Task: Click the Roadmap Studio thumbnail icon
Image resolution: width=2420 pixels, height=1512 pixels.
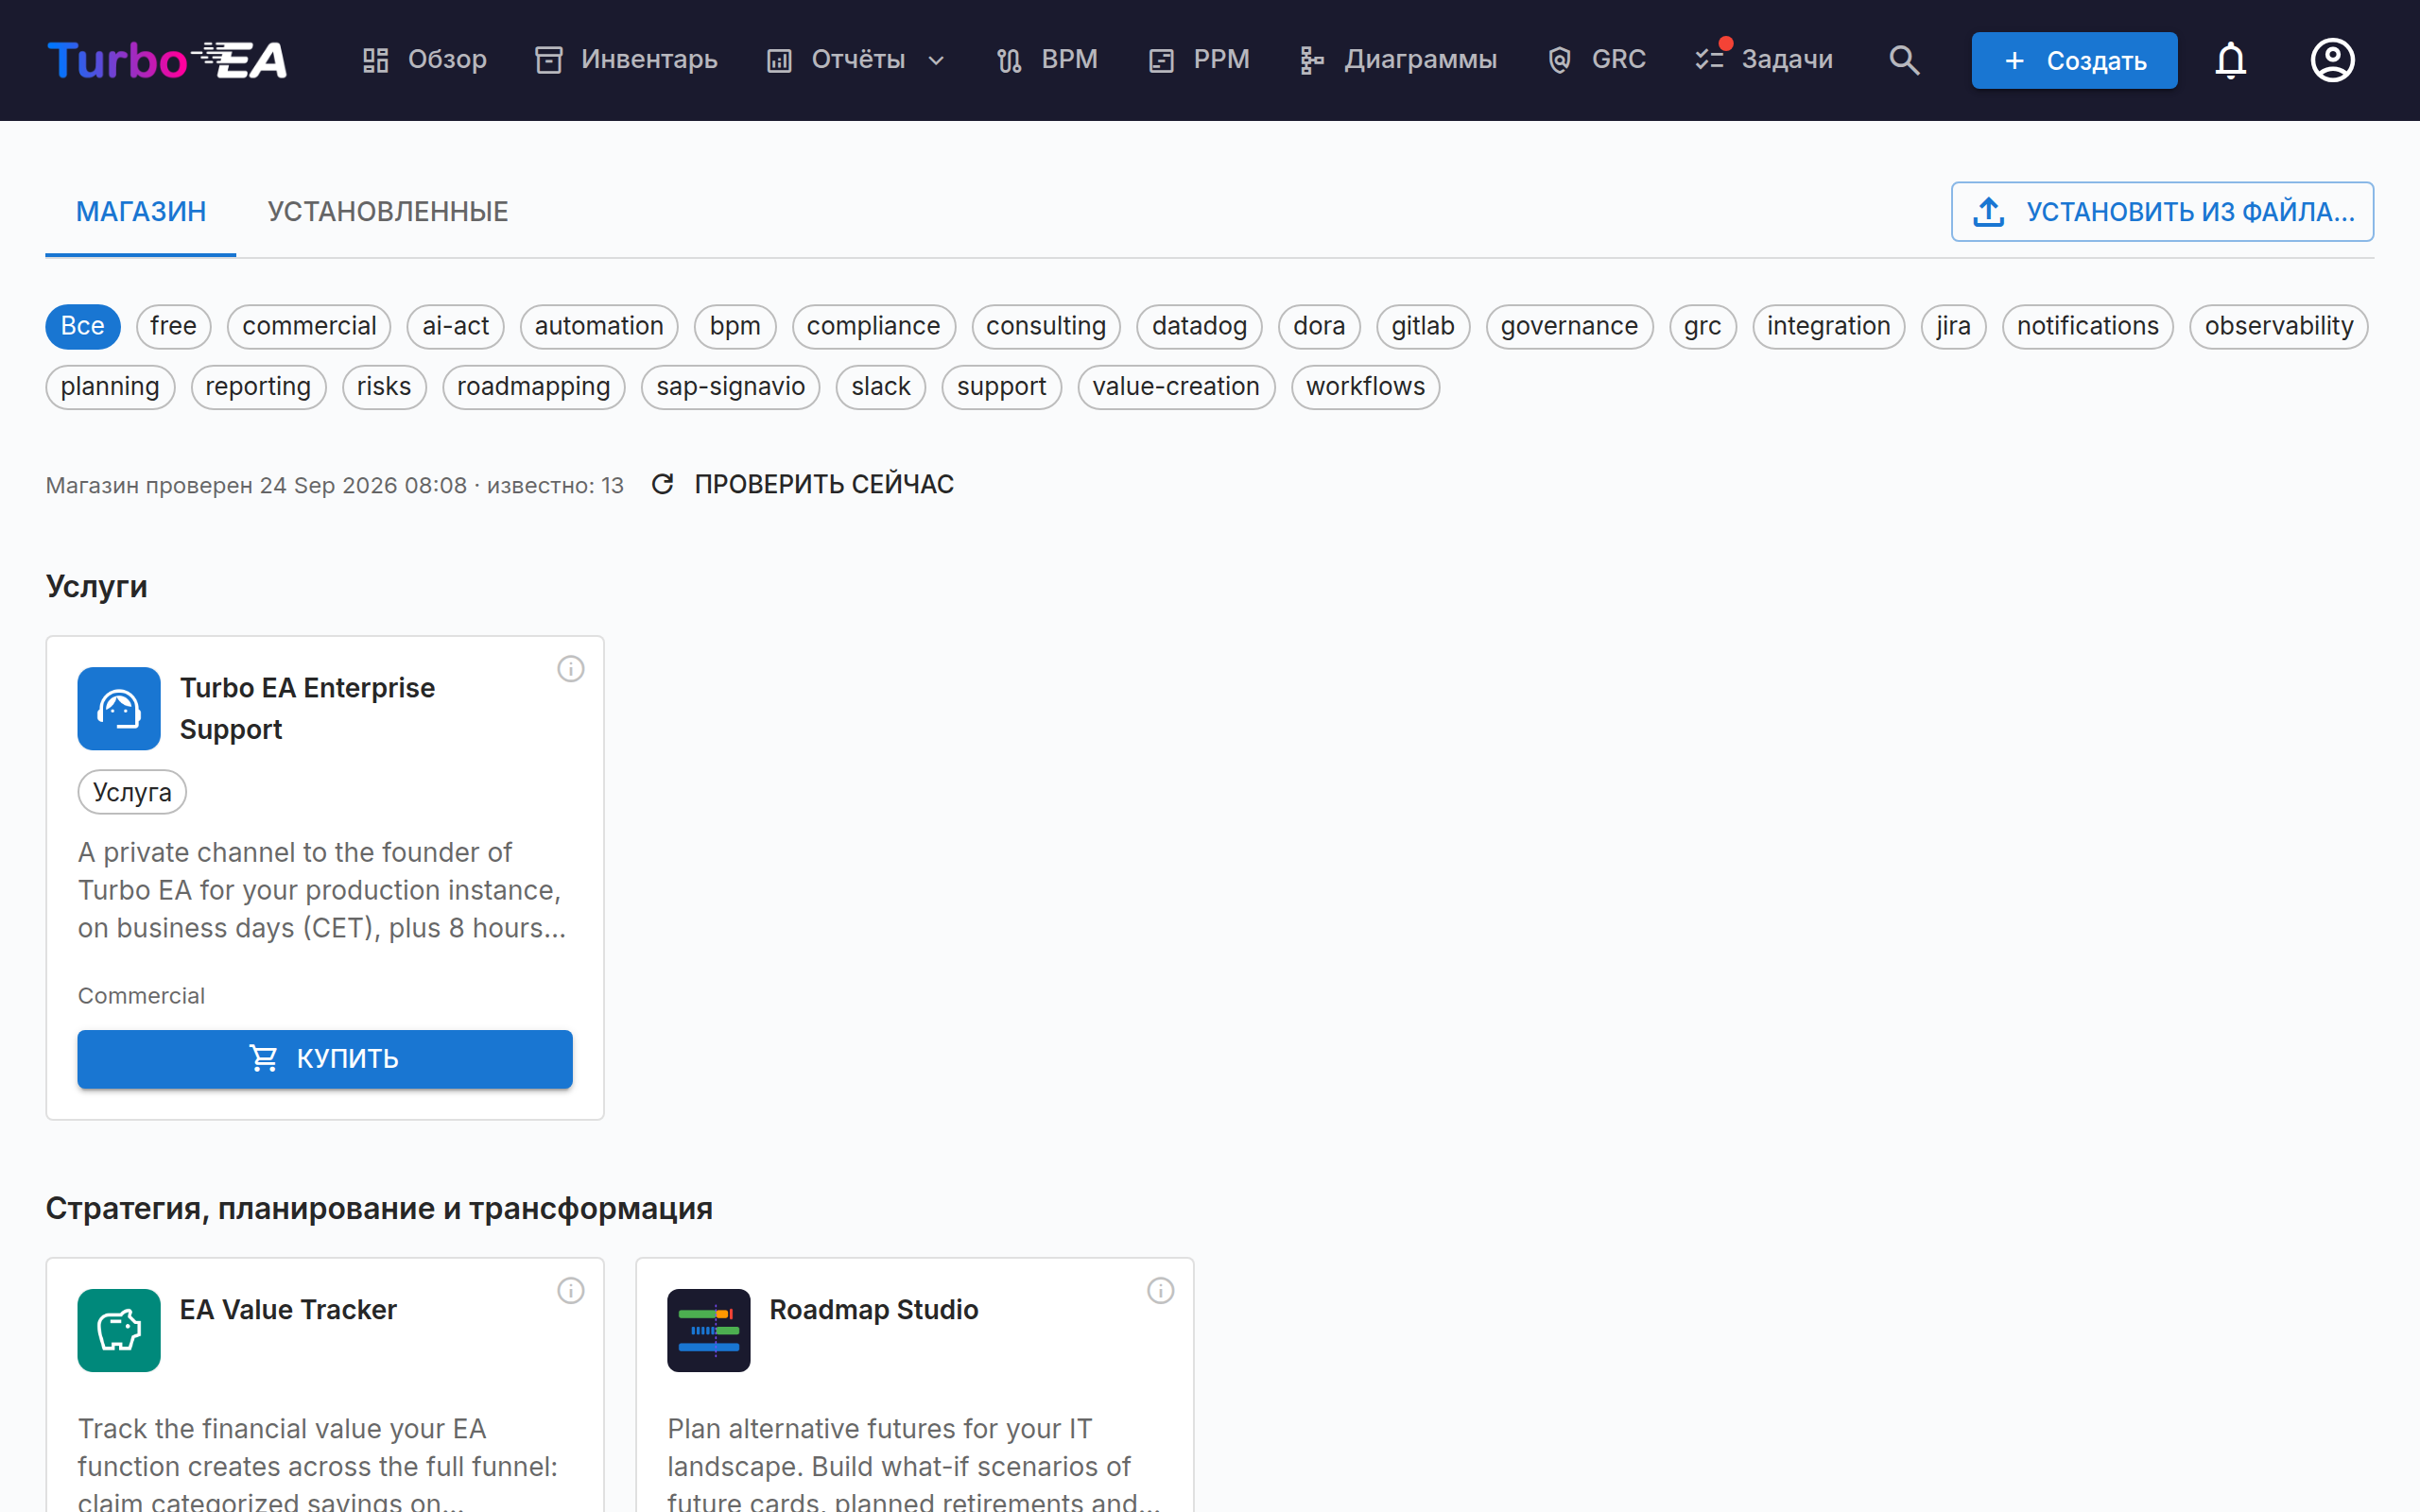Action: pyautogui.click(x=709, y=1331)
